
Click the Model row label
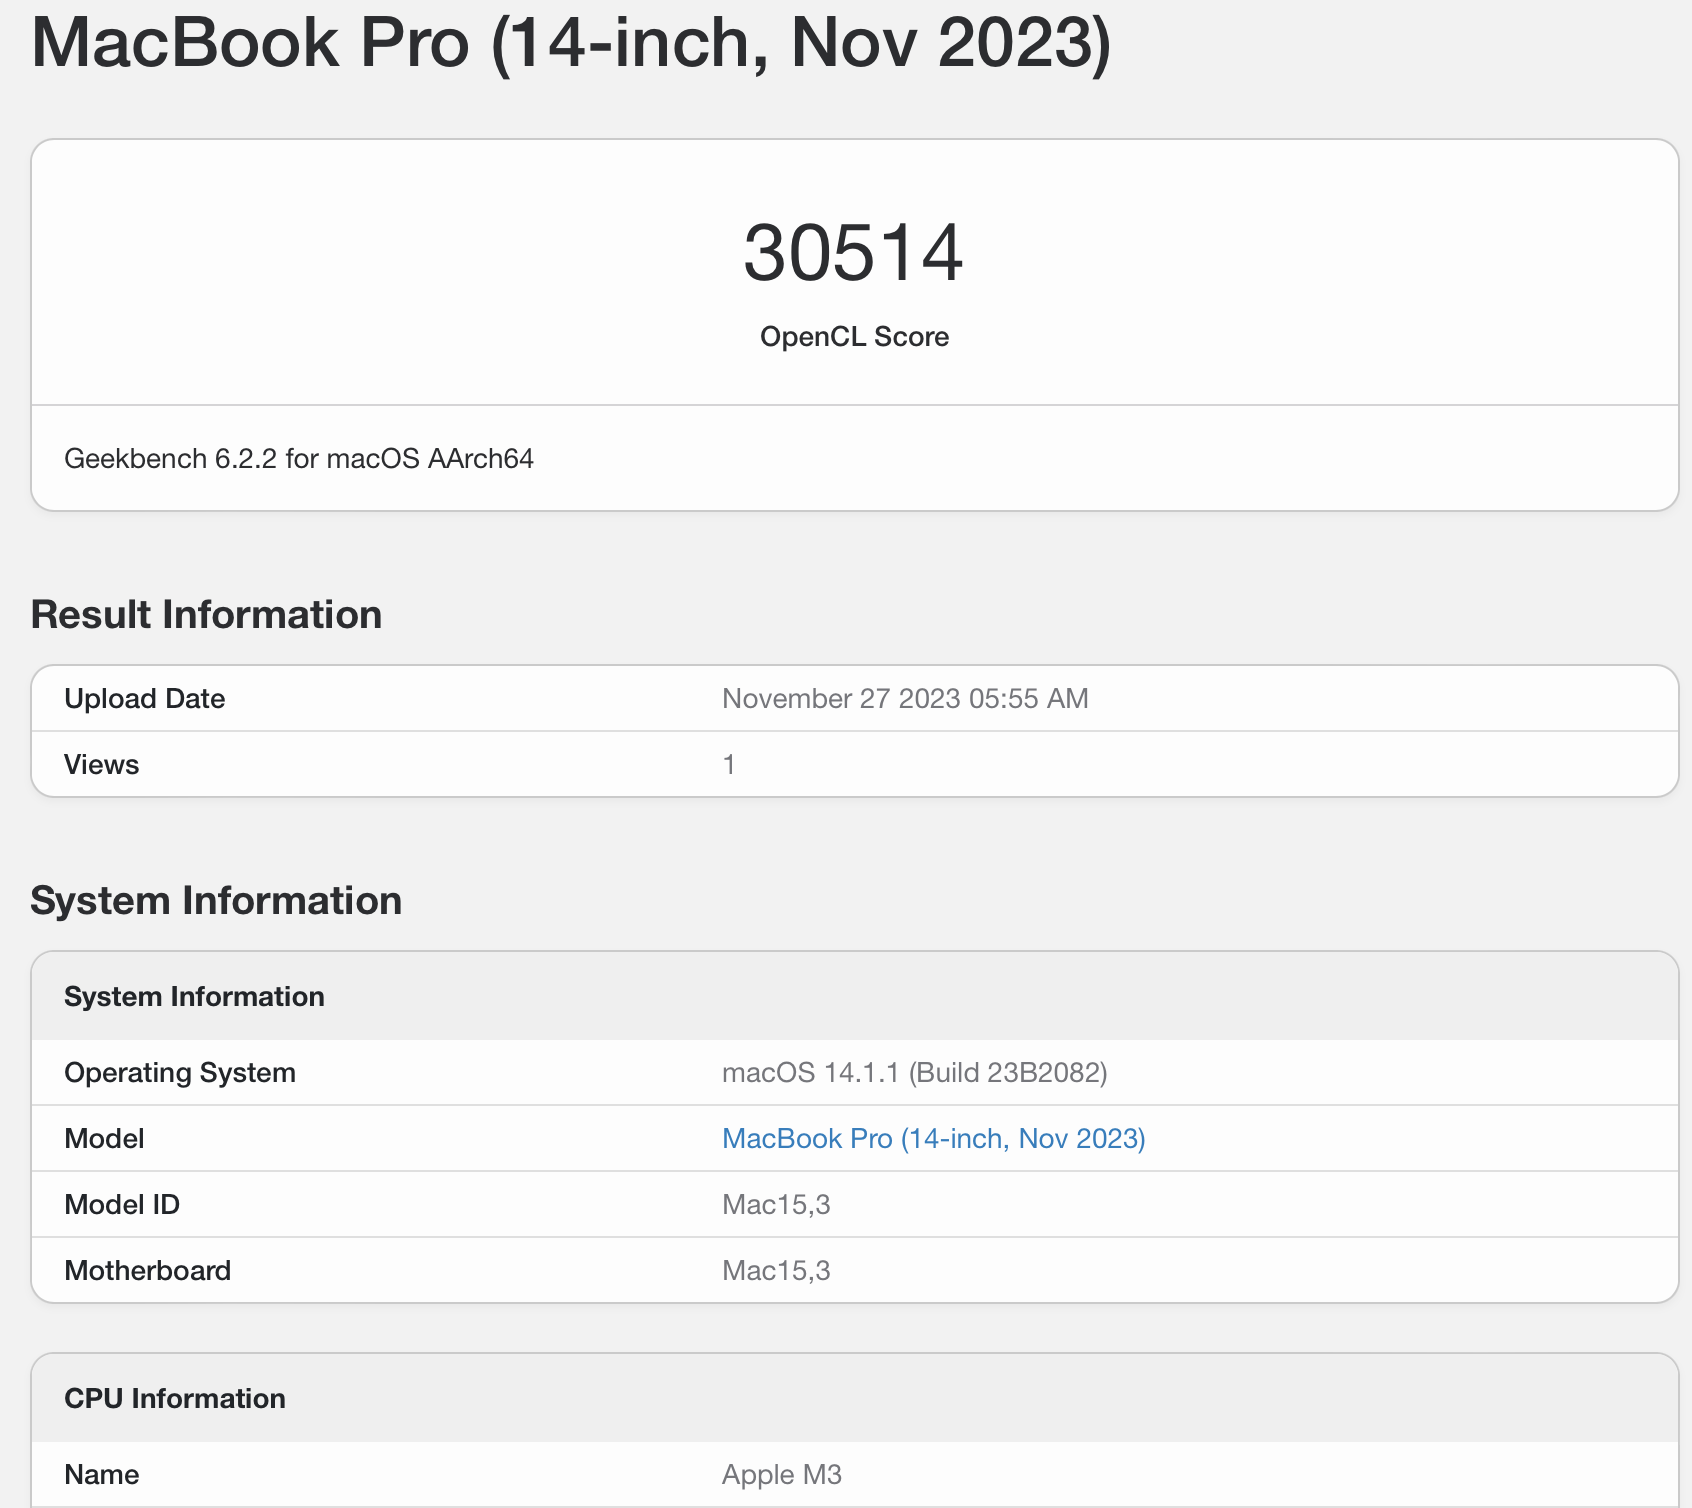point(103,1138)
